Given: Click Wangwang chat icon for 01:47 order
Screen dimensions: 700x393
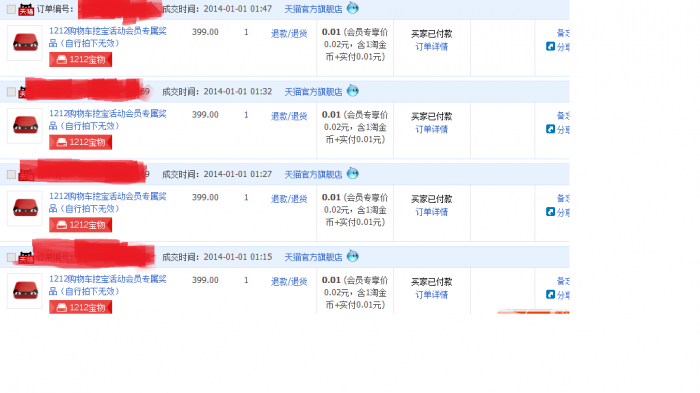Looking at the screenshot, I should [x=353, y=8].
